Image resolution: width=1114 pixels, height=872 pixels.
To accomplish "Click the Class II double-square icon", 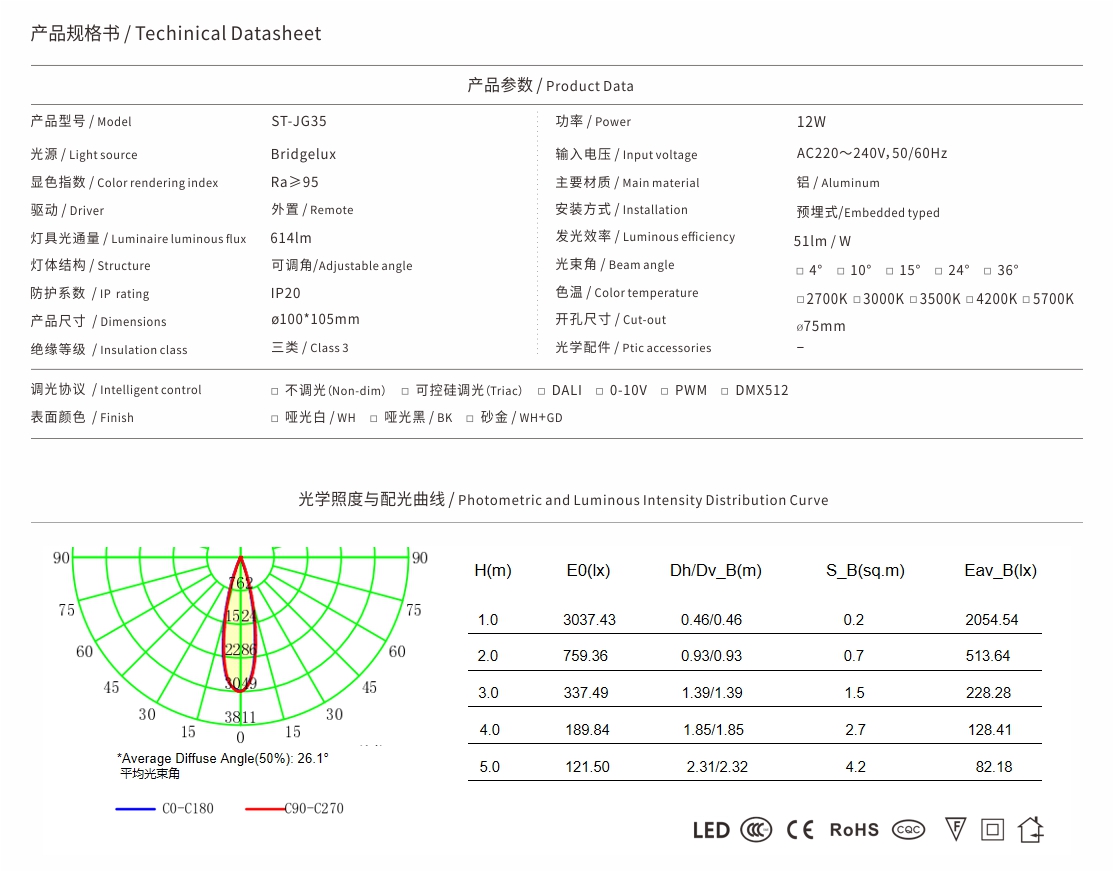I will [993, 829].
